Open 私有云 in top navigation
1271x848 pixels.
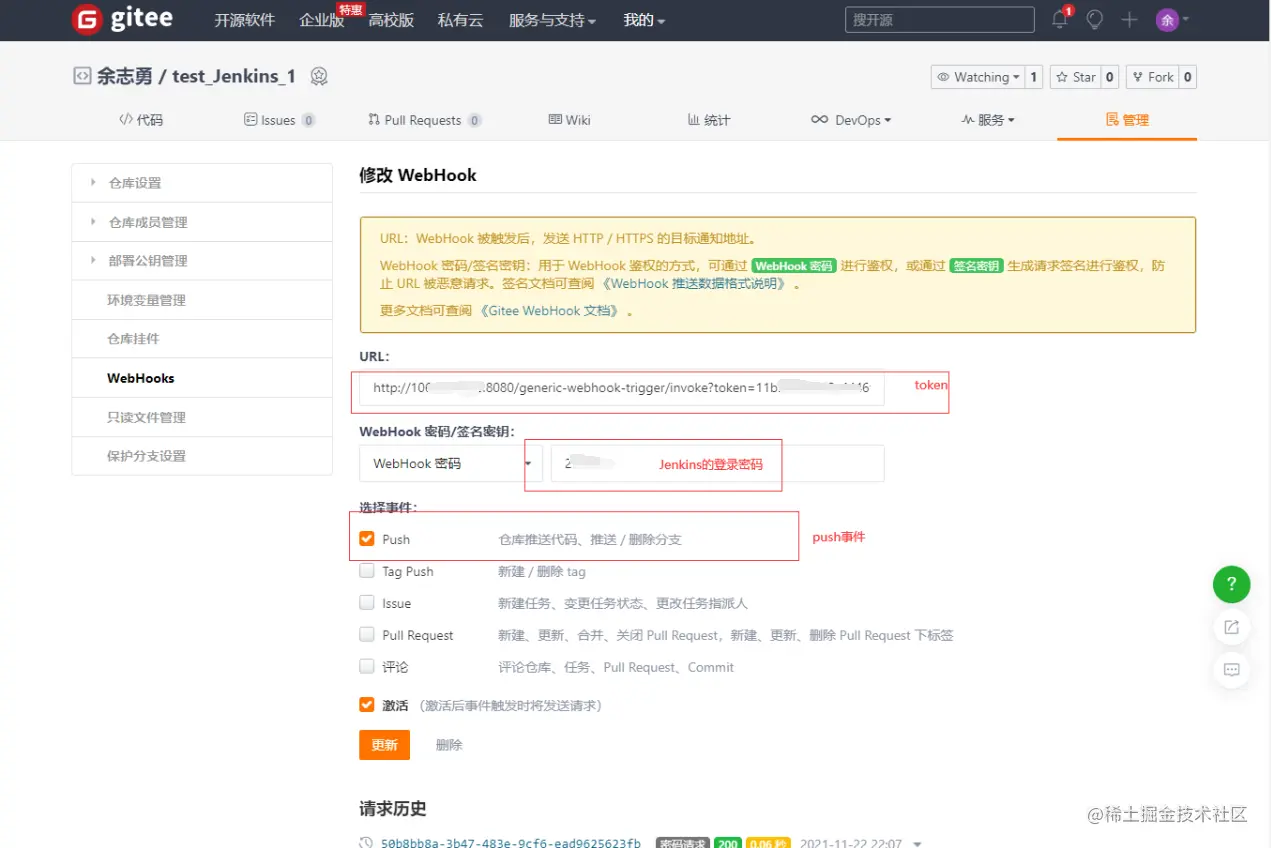[460, 20]
